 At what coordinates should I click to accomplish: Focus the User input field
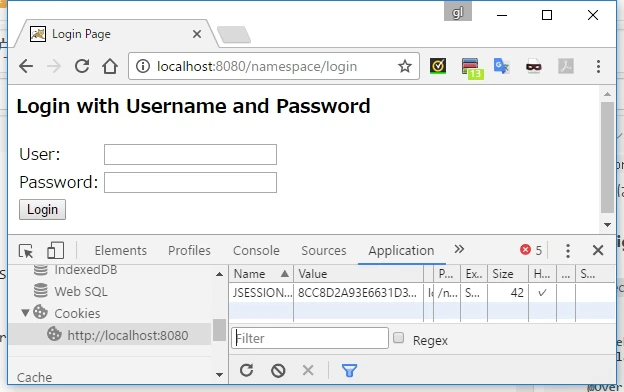click(x=190, y=154)
